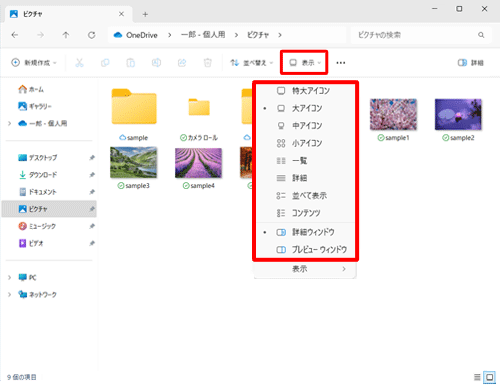Choose 小アイコン from the view menu
The height and width of the screenshot is (388, 500).
(x=305, y=143)
